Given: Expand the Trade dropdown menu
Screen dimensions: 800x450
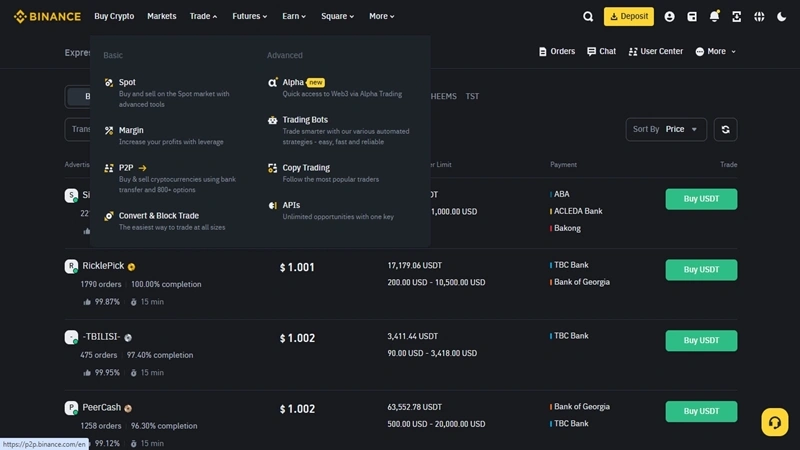Looking at the screenshot, I should pyautogui.click(x=203, y=16).
